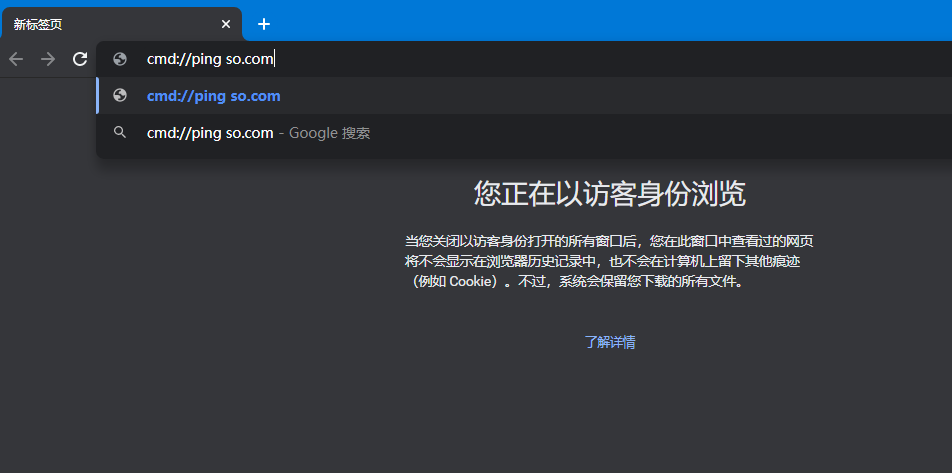Click the magnifier icon beside Google 搜索
Viewport: 952px width, 473px height.
120,132
